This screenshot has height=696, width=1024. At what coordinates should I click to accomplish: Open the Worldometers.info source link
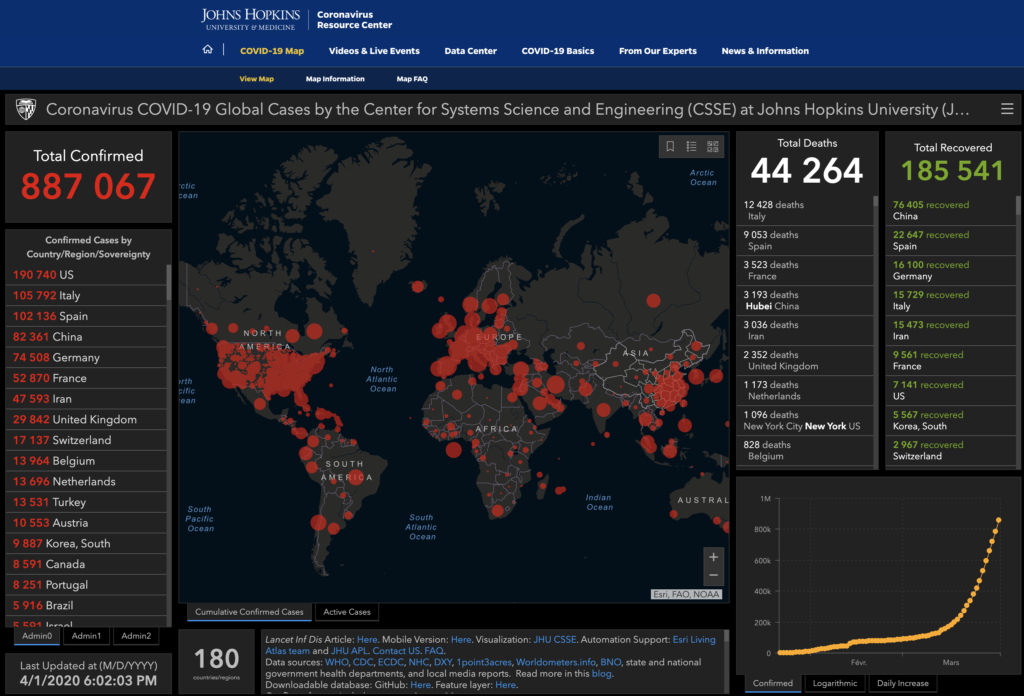(x=556, y=662)
